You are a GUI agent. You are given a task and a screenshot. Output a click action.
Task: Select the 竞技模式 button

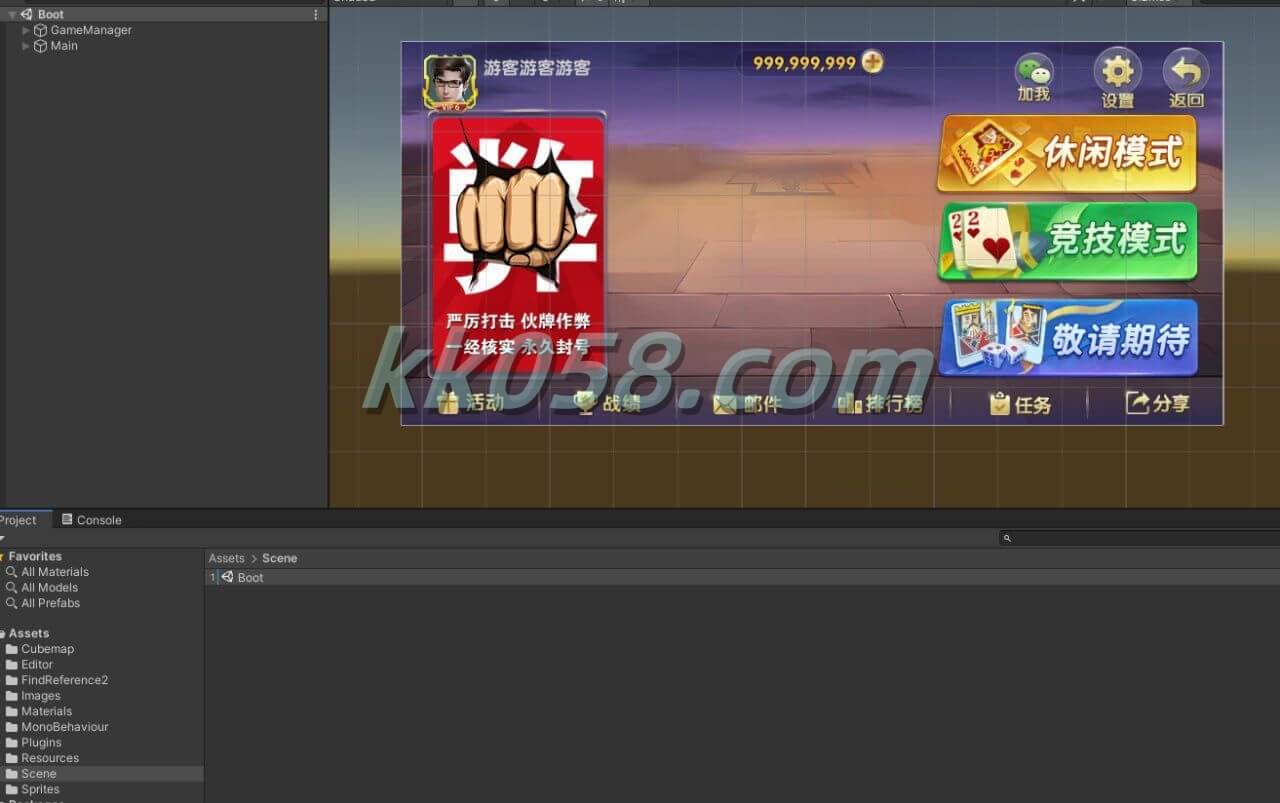coord(1067,241)
